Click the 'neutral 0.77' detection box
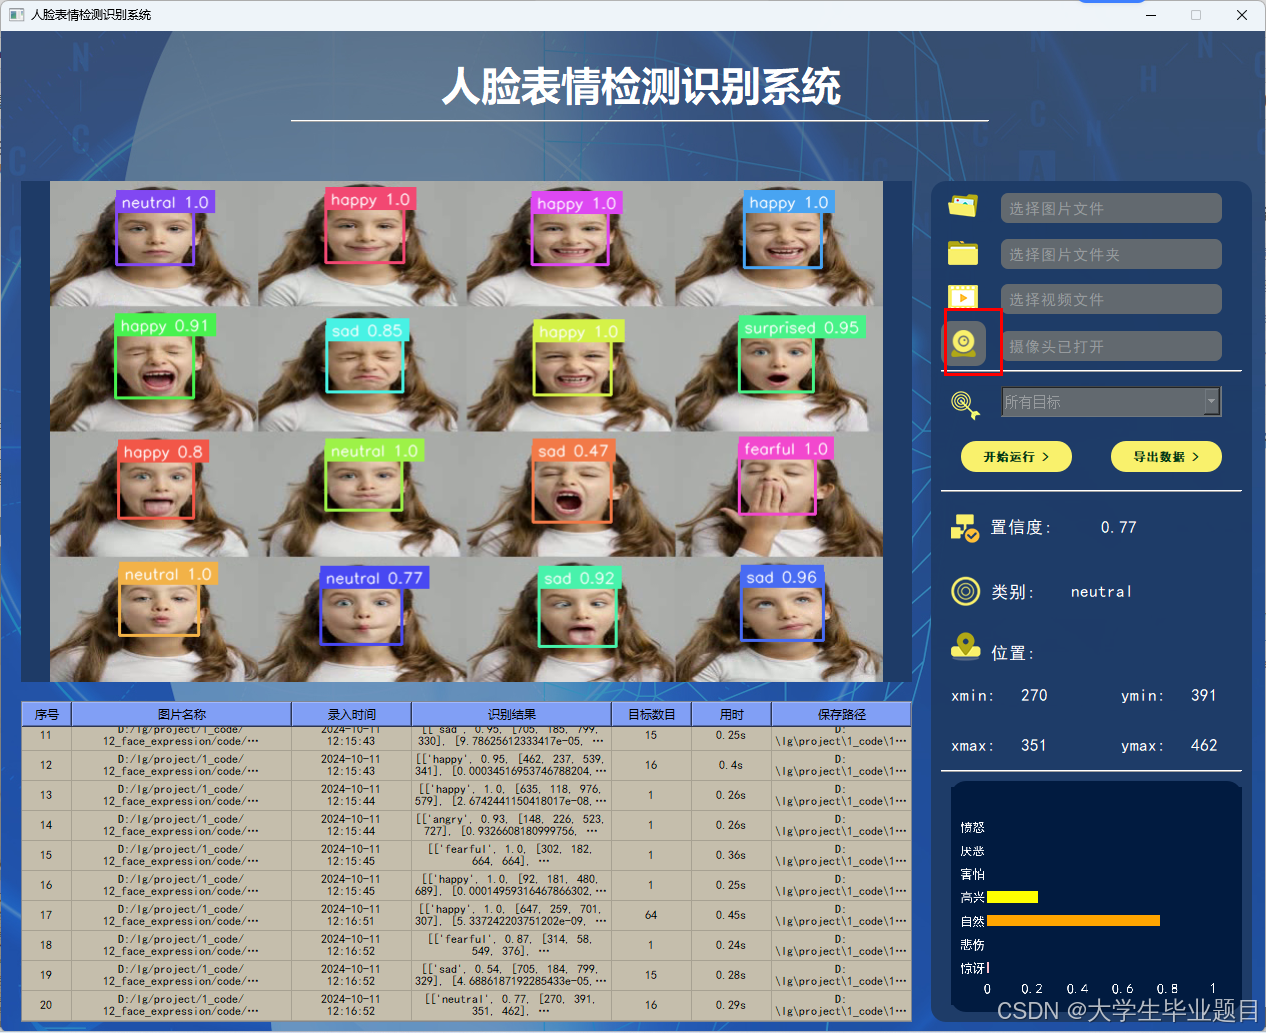1266x1033 pixels. point(361,615)
